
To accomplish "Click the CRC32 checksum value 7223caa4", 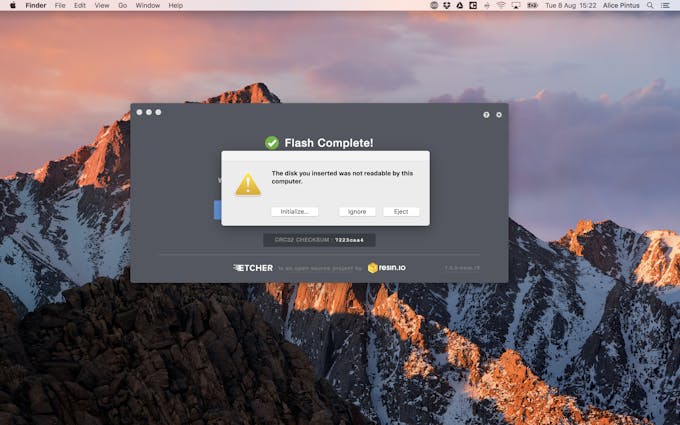I will tap(349, 240).
